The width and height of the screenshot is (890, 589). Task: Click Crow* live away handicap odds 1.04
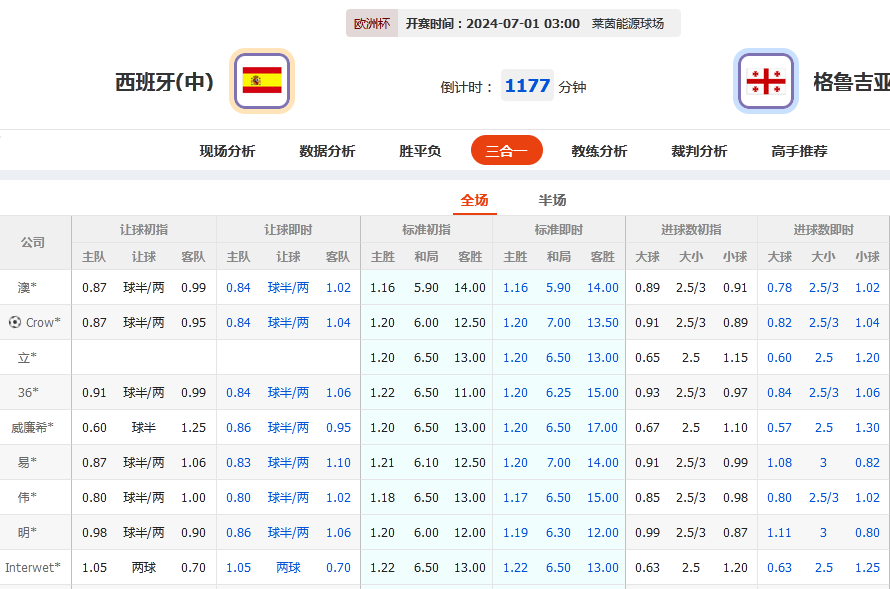pos(339,322)
